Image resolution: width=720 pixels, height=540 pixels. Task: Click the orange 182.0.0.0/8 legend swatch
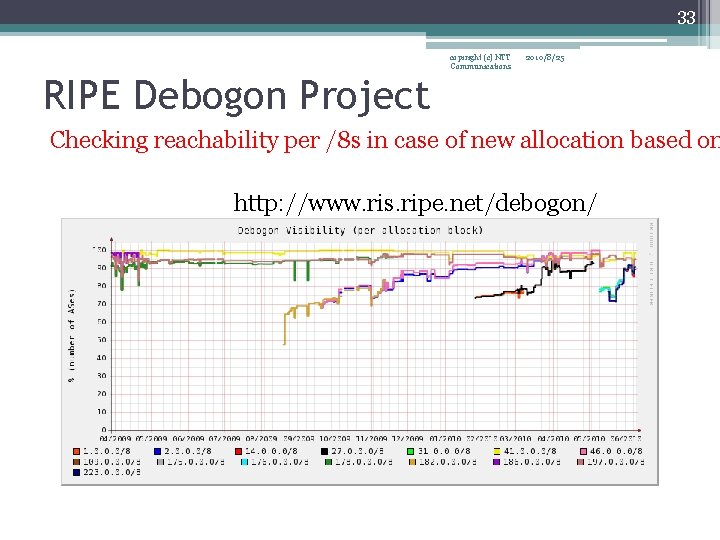[x=412, y=462]
